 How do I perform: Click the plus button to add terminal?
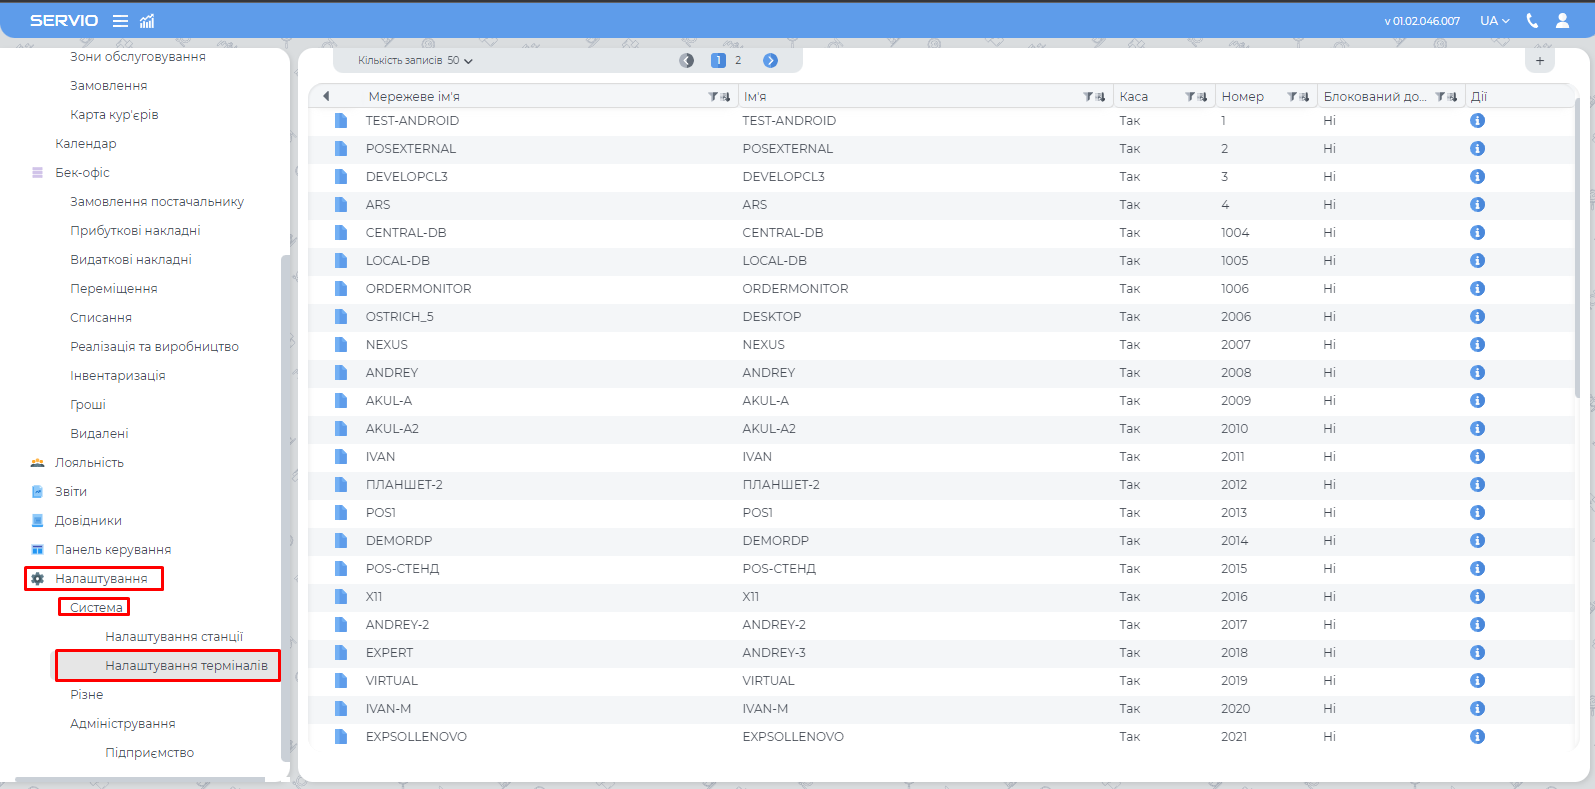pyautogui.click(x=1539, y=61)
